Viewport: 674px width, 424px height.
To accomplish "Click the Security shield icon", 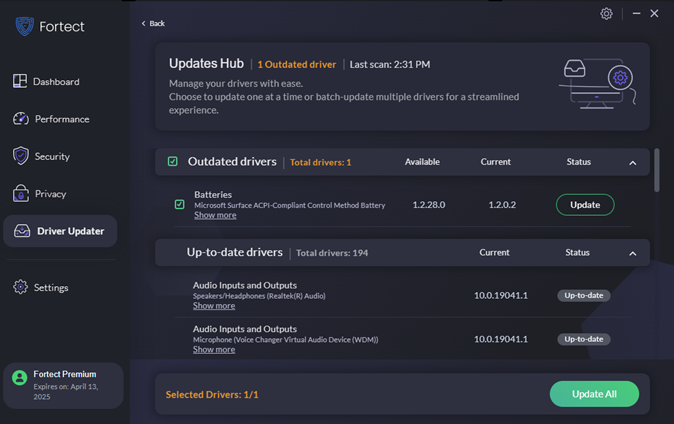I will pos(20,156).
